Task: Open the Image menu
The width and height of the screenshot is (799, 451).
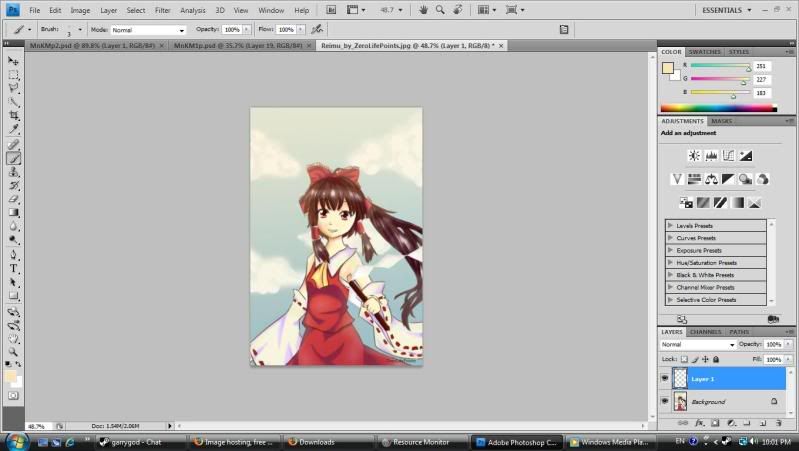Action: coord(80,10)
